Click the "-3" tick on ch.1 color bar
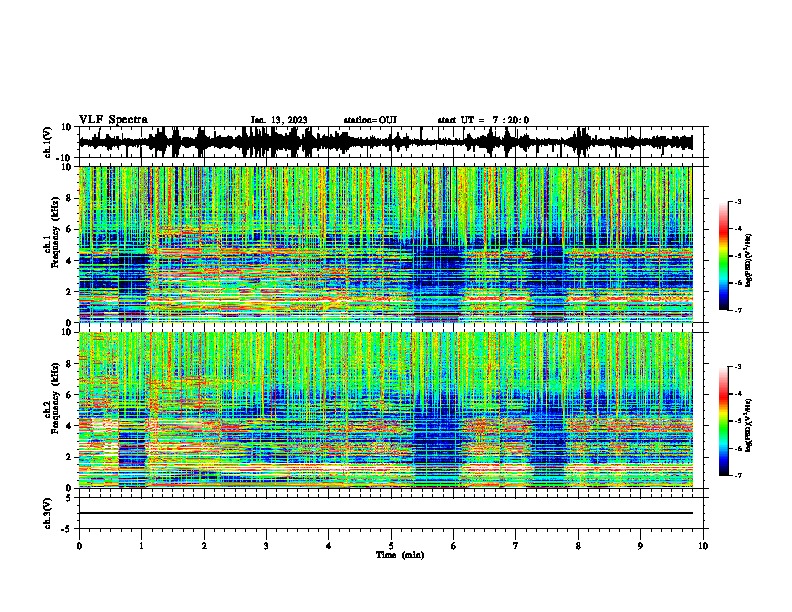 pos(737,201)
